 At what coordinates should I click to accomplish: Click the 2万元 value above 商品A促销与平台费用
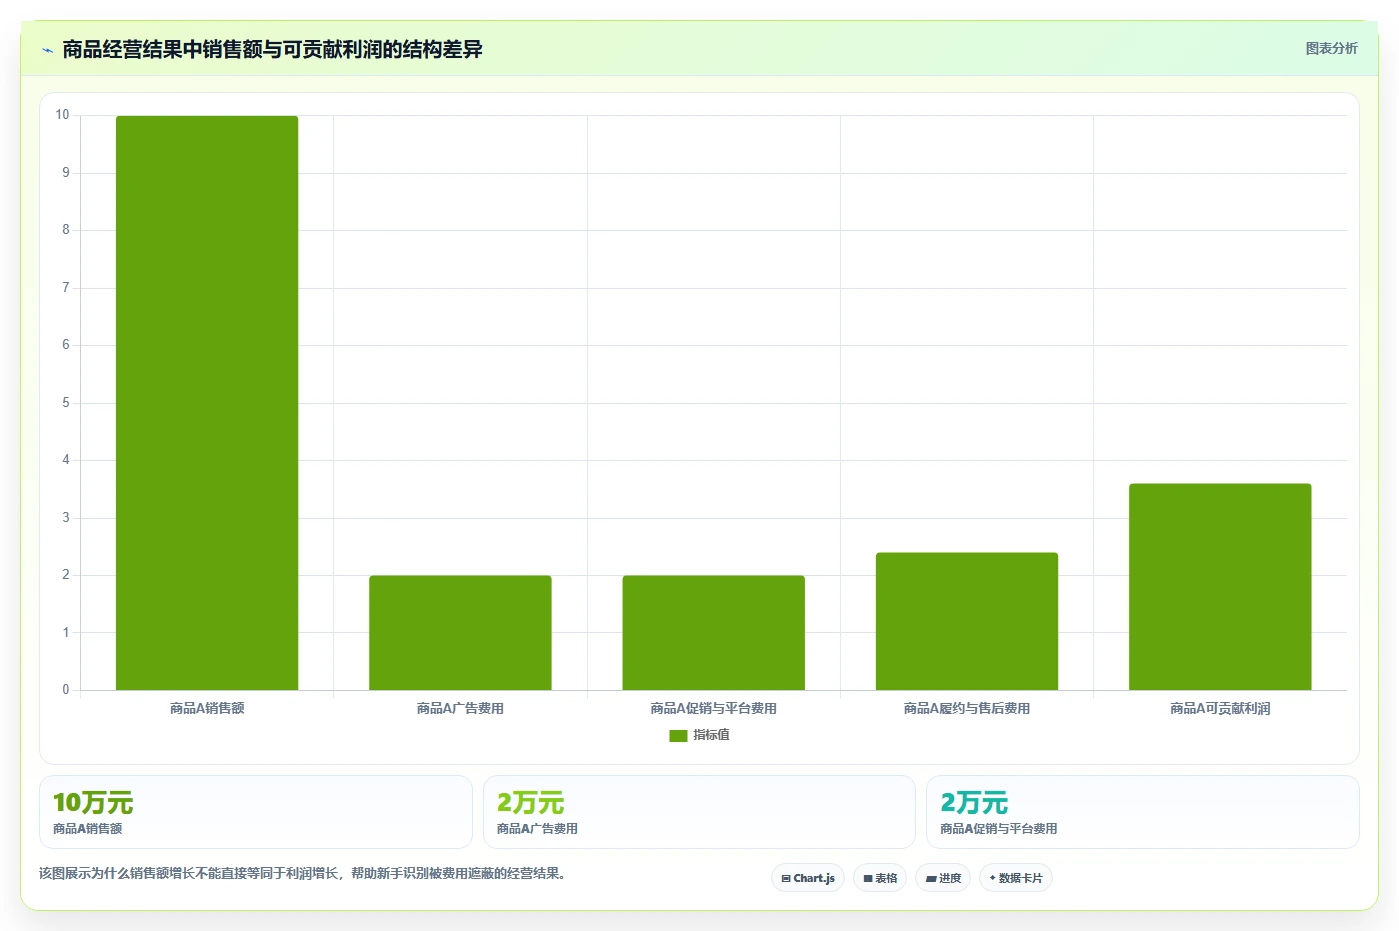click(x=974, y=803)
